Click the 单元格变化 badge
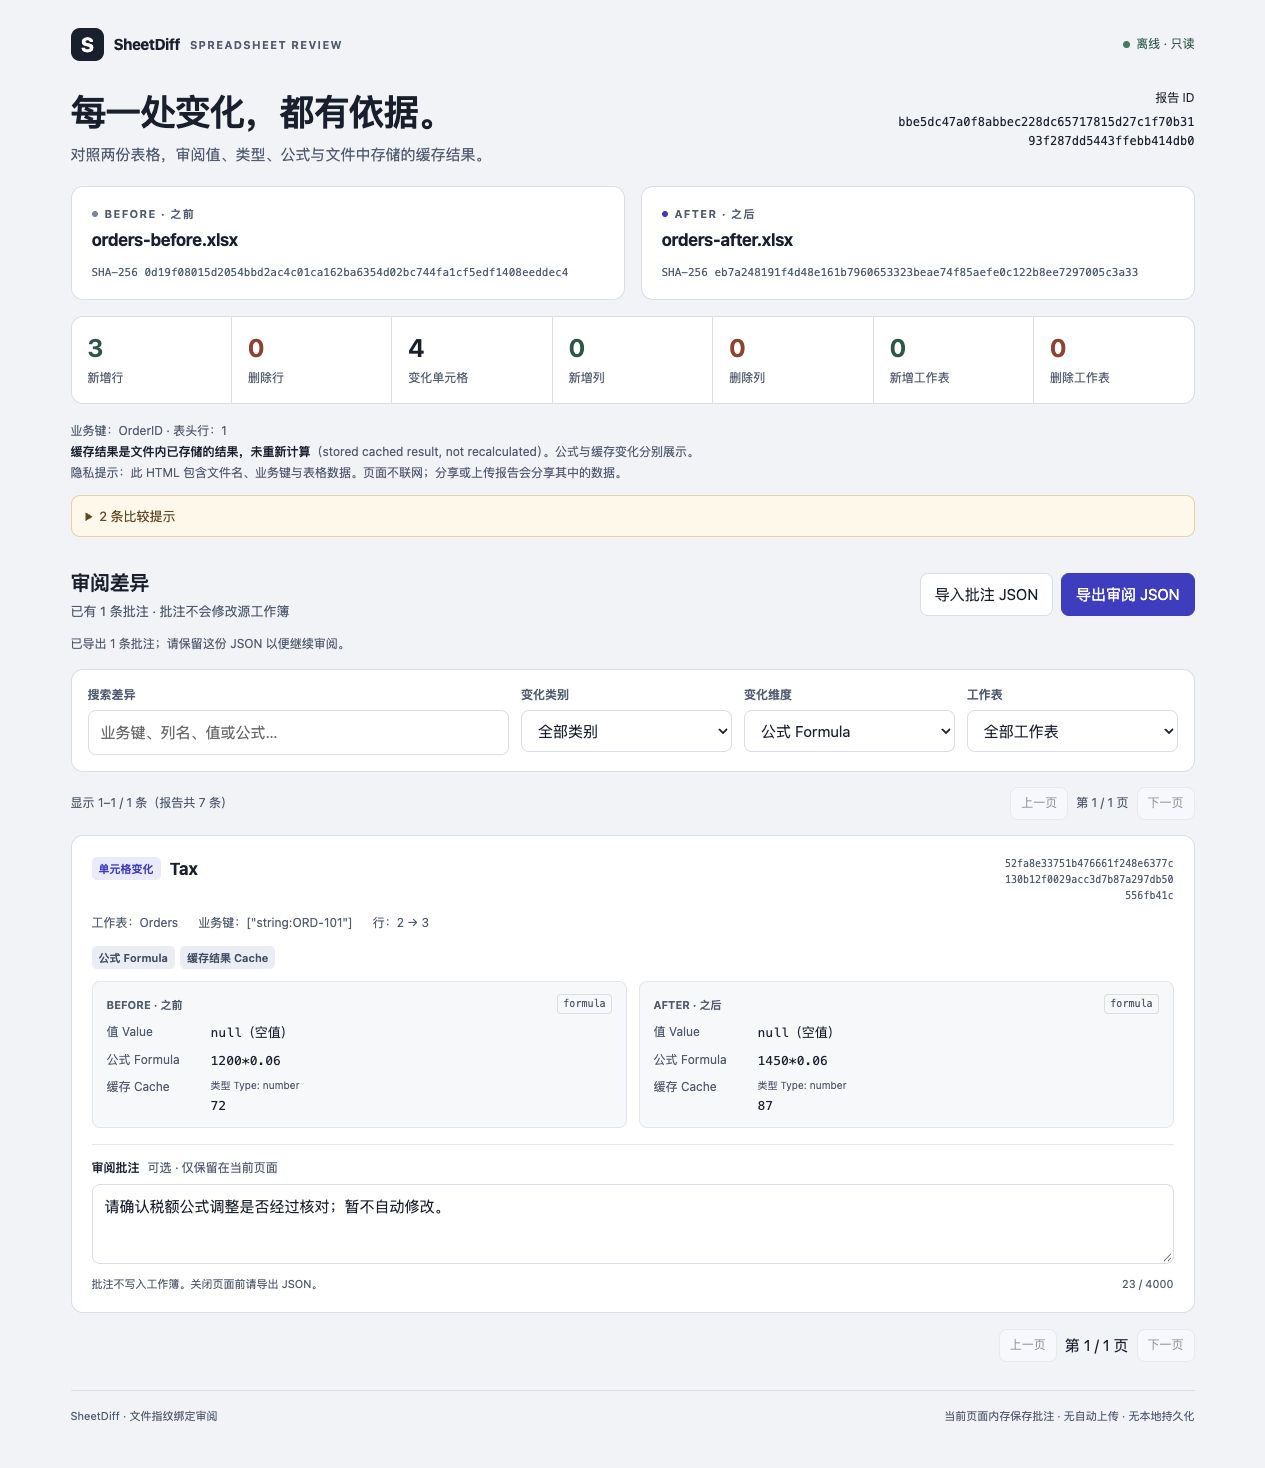 click(x=126, y=869)
